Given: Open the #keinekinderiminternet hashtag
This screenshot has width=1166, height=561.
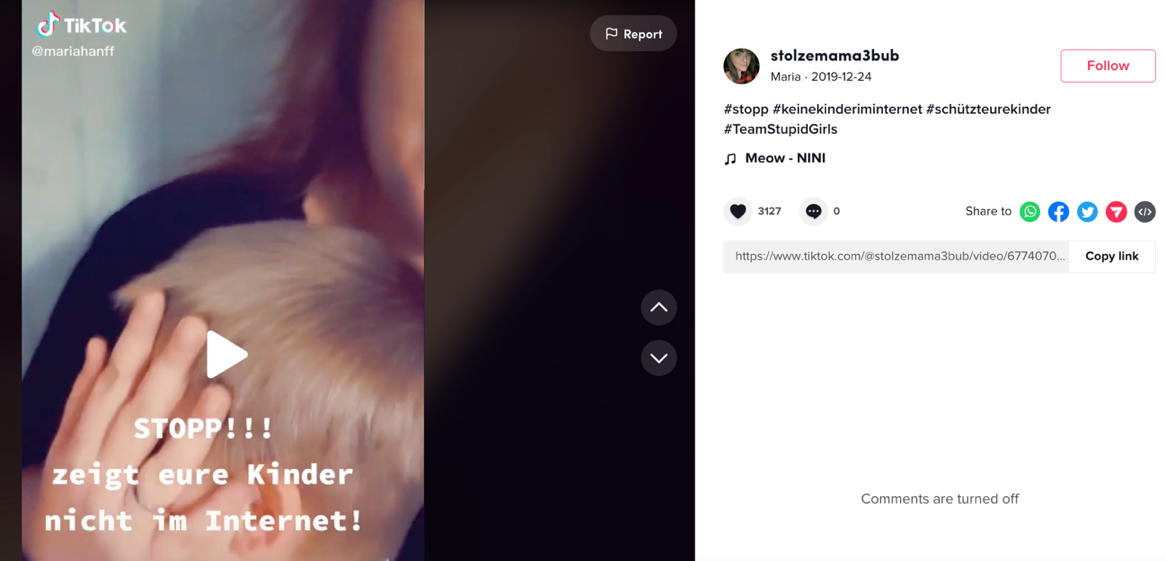Looking at the screenshot, I should click(846, 109).
